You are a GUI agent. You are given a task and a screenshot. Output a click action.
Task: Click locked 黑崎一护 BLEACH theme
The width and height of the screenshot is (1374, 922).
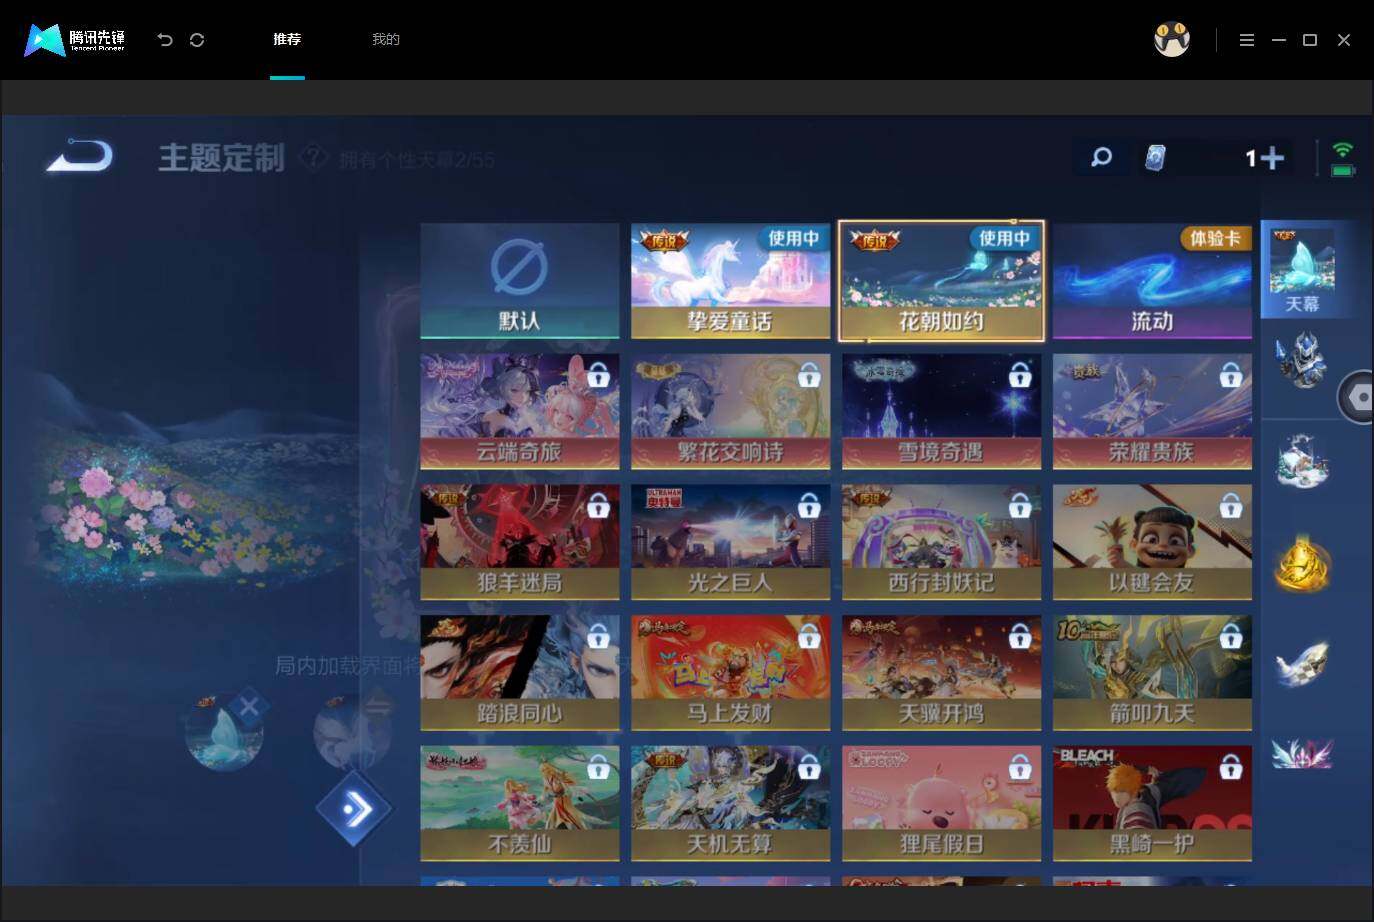coord(1152,804)
